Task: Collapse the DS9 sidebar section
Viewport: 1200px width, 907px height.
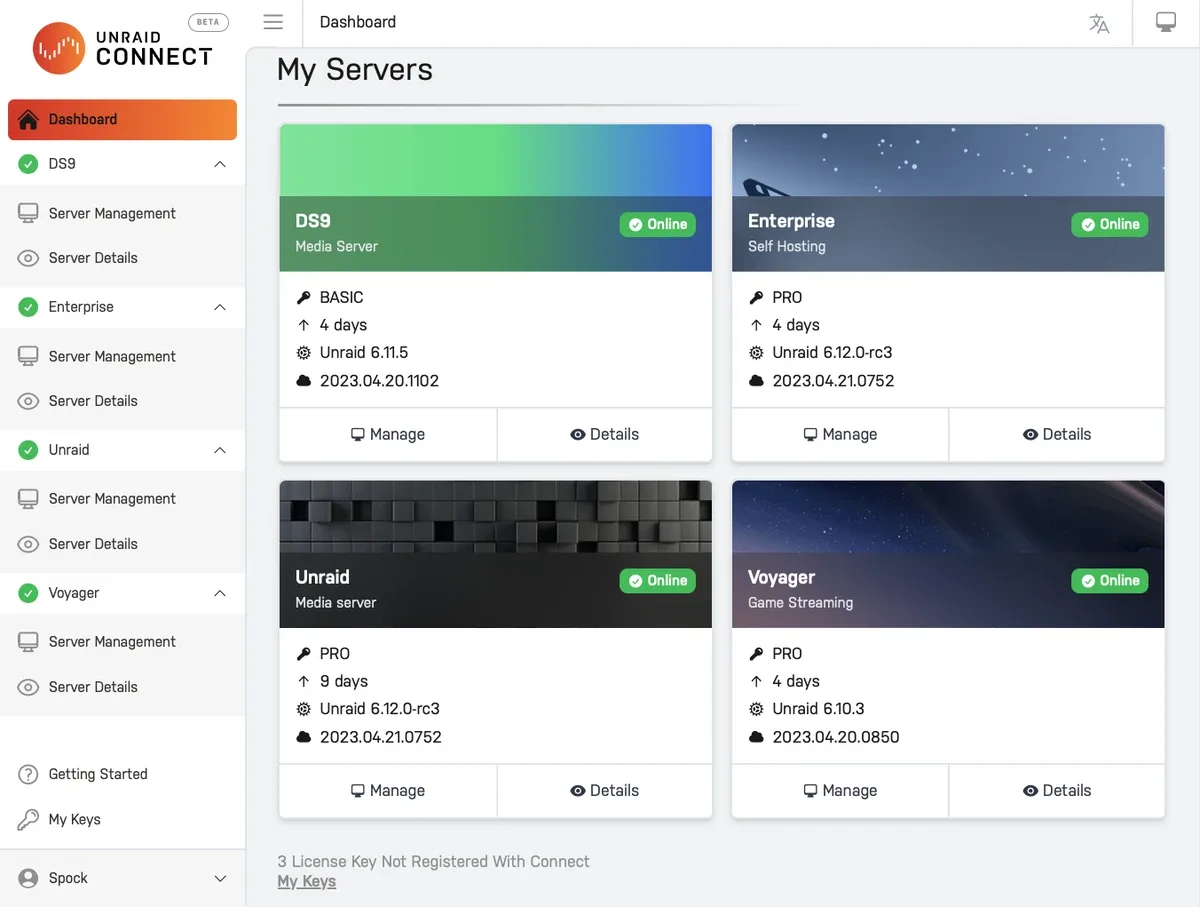Action: pyautogui.click(x=220, y=164)
